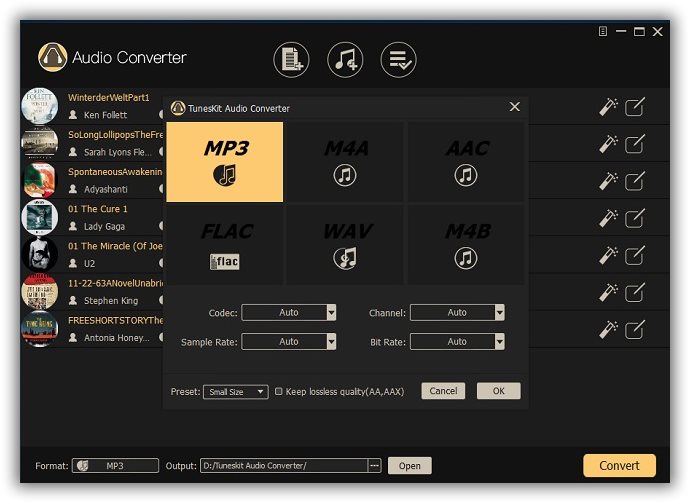The width and height of the screenshot is (690, 503).
Task: Click the Lady Gaga artist text
Action: [104, 226]
